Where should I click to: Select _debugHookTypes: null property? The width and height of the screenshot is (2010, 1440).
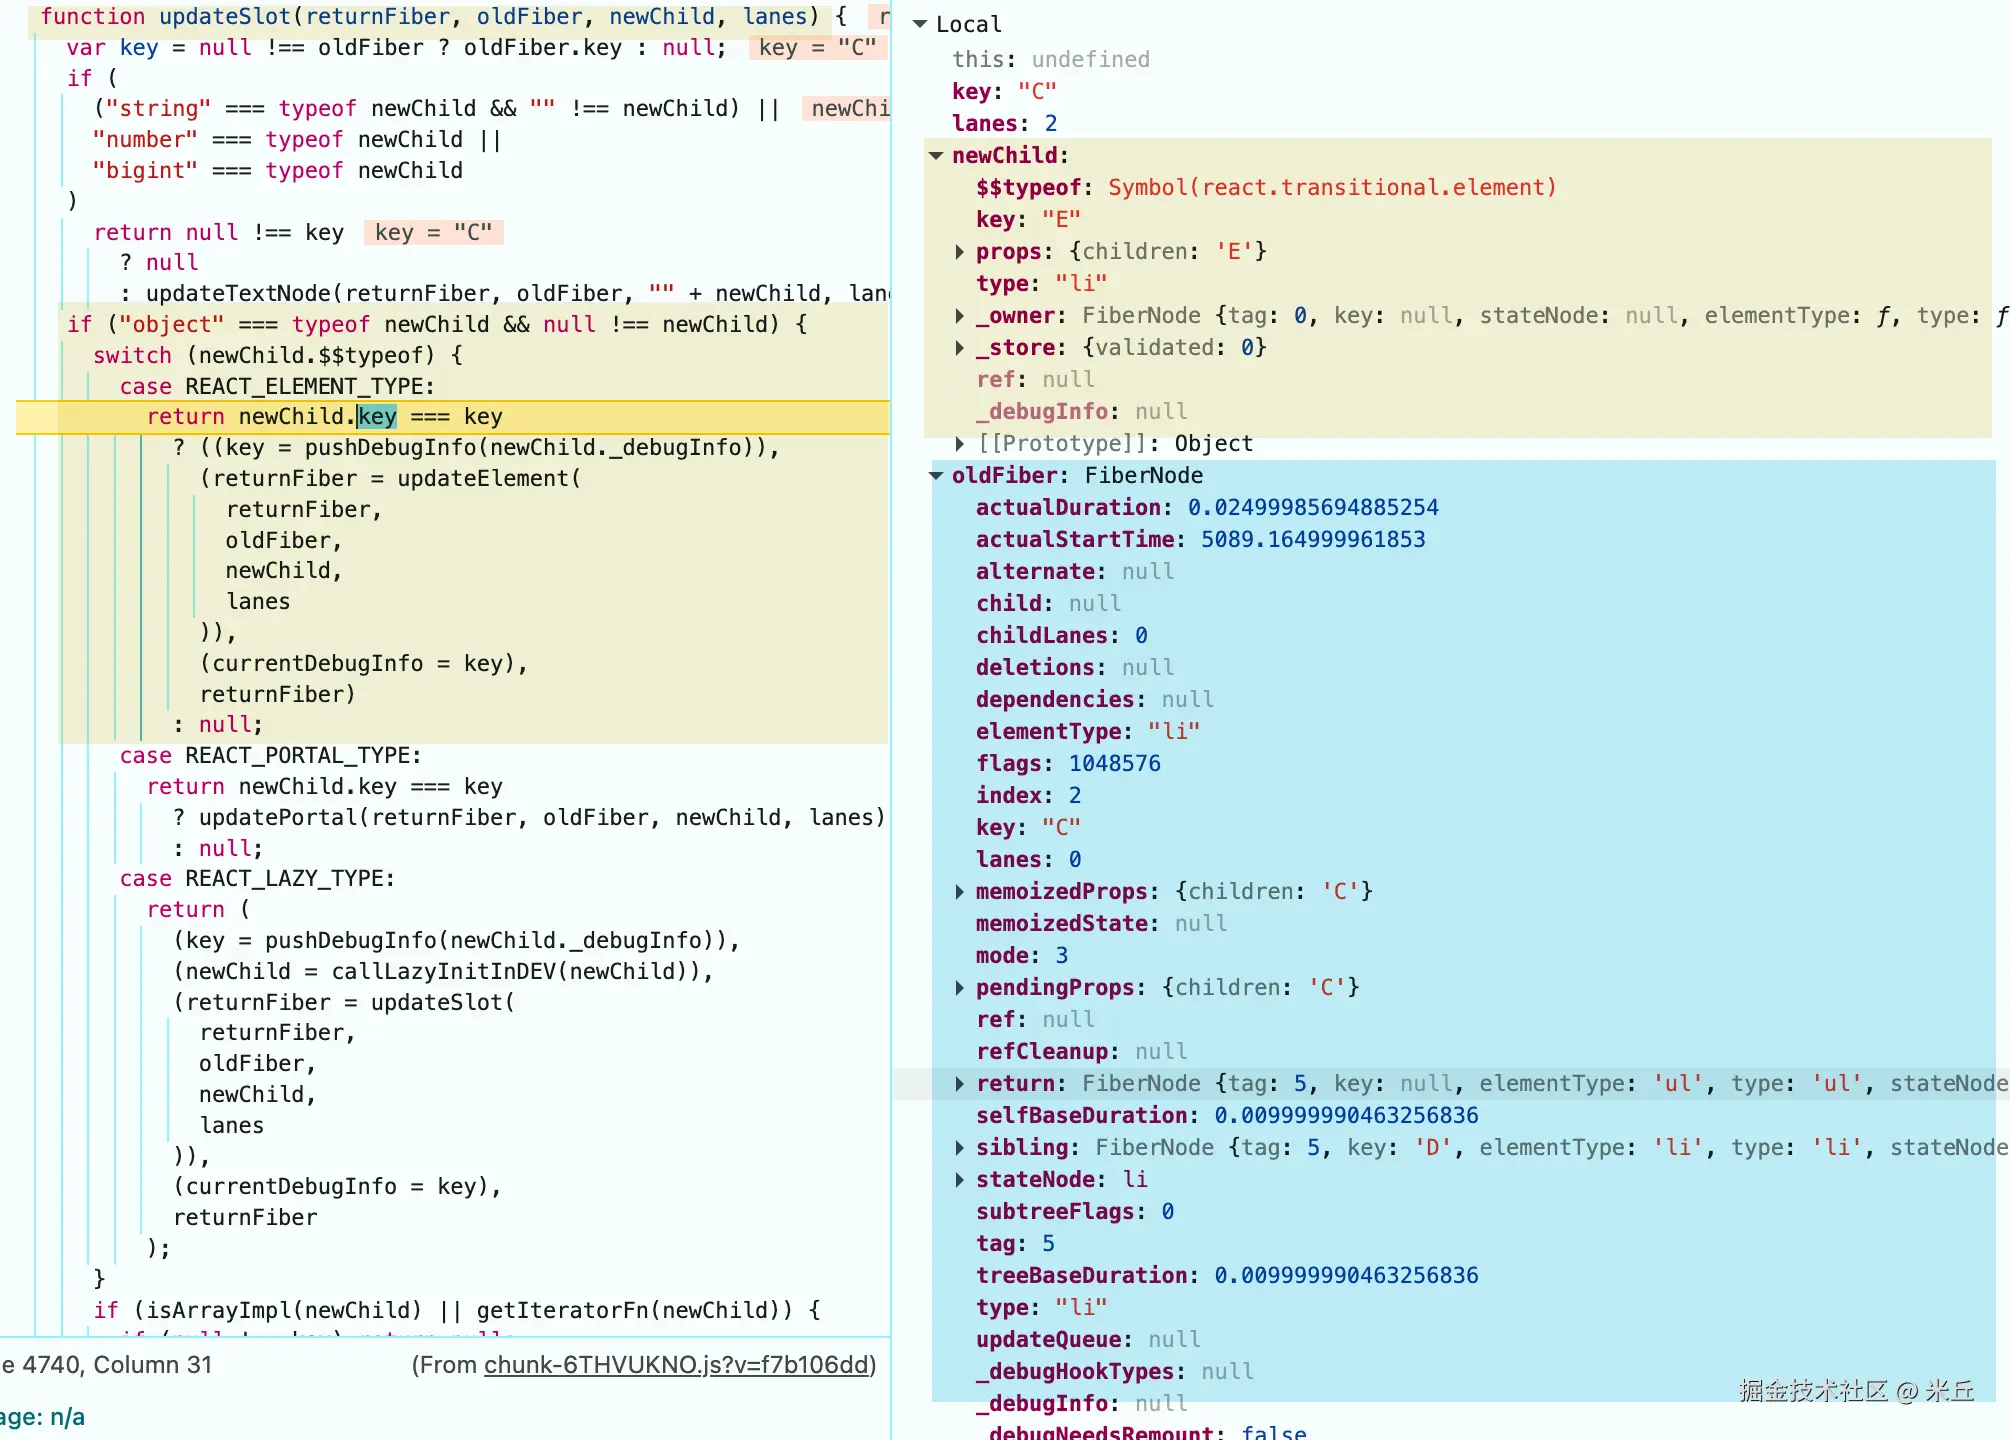click(1114, 1372)
